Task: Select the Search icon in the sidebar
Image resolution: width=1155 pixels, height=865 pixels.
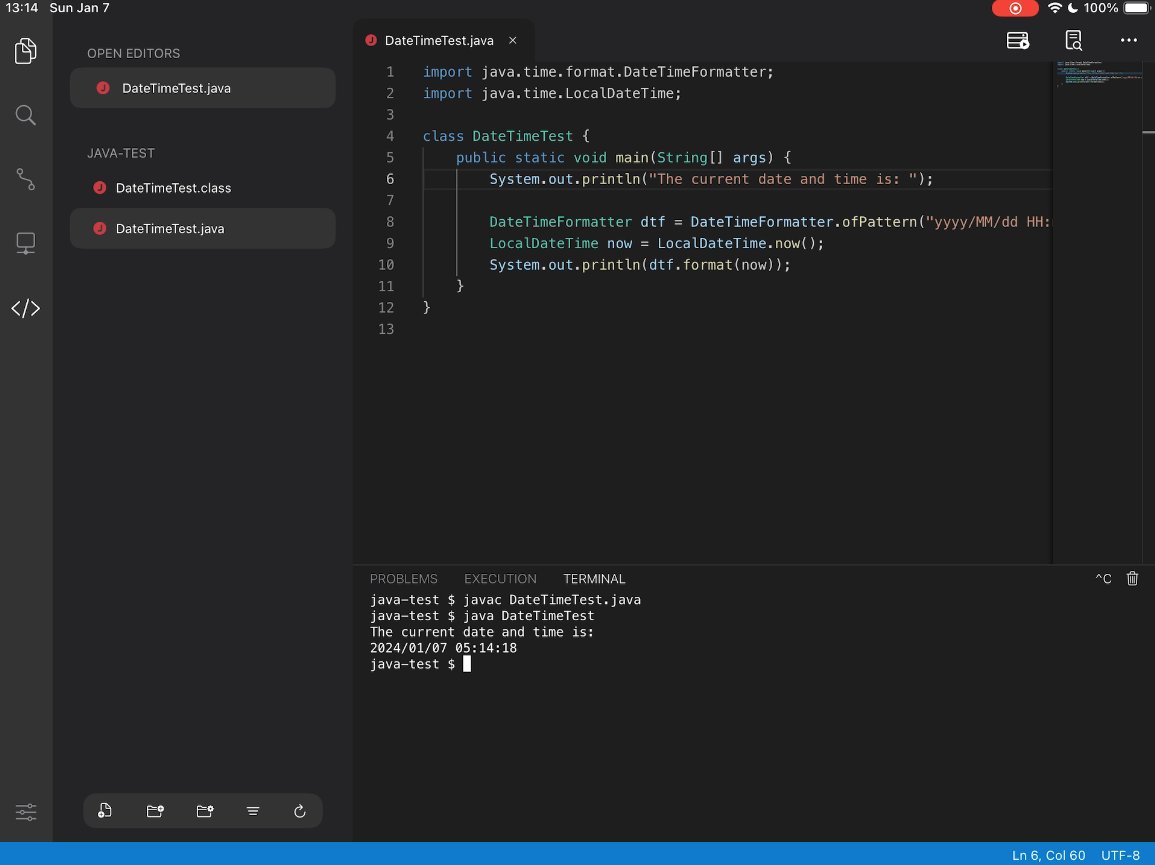Action: click(25, 114)
